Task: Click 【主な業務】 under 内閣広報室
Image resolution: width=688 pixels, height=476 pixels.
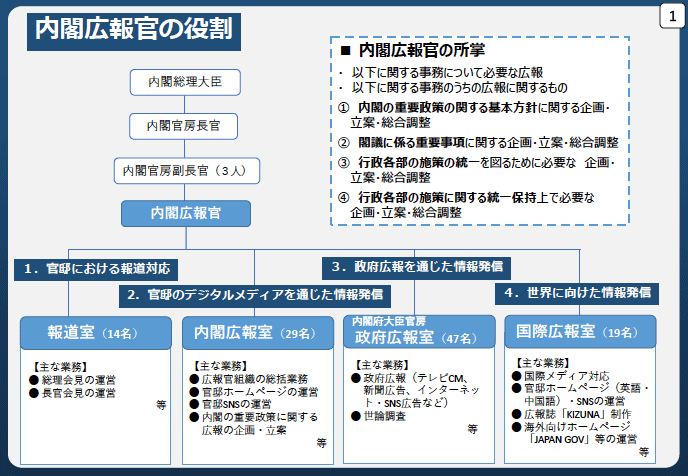Action: [x=221, y=366]
